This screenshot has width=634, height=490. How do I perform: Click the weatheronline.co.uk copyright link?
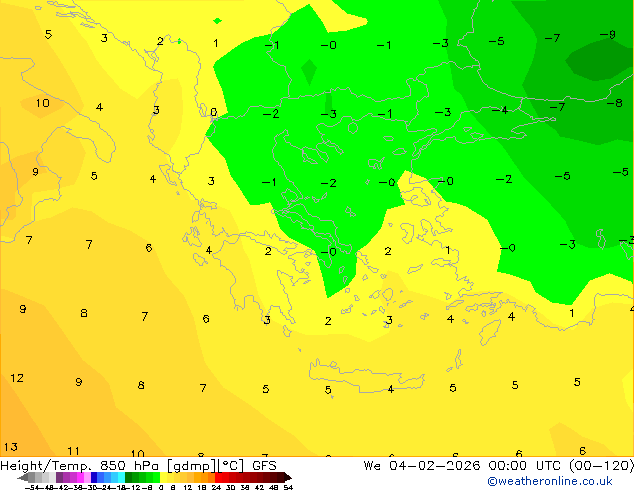click(x=550, y=481)
